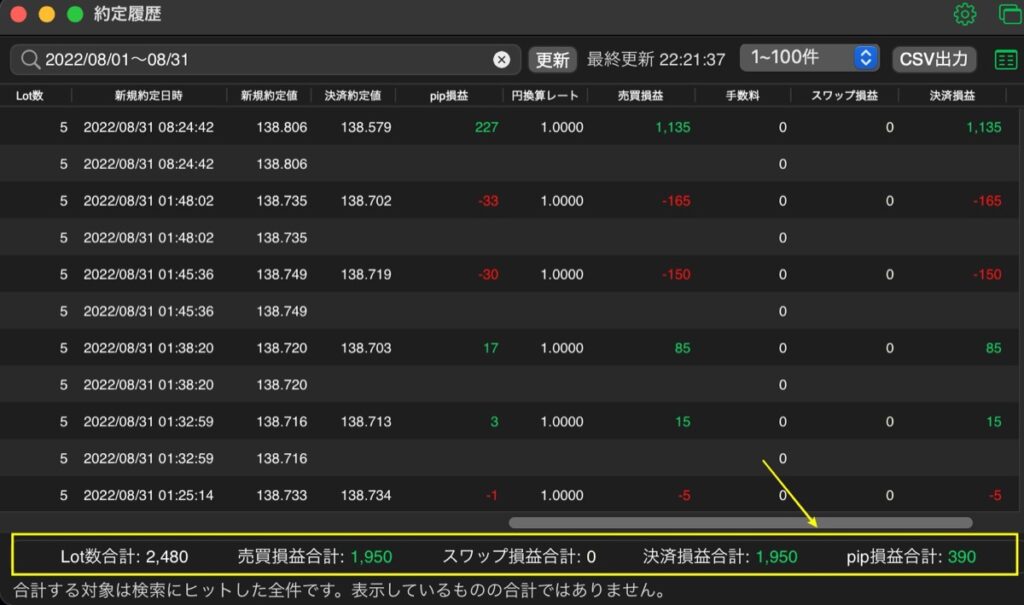Viewport: 1024px width, 605px height.
Task: Click the green window layout icon
Action: point(1010,14)
